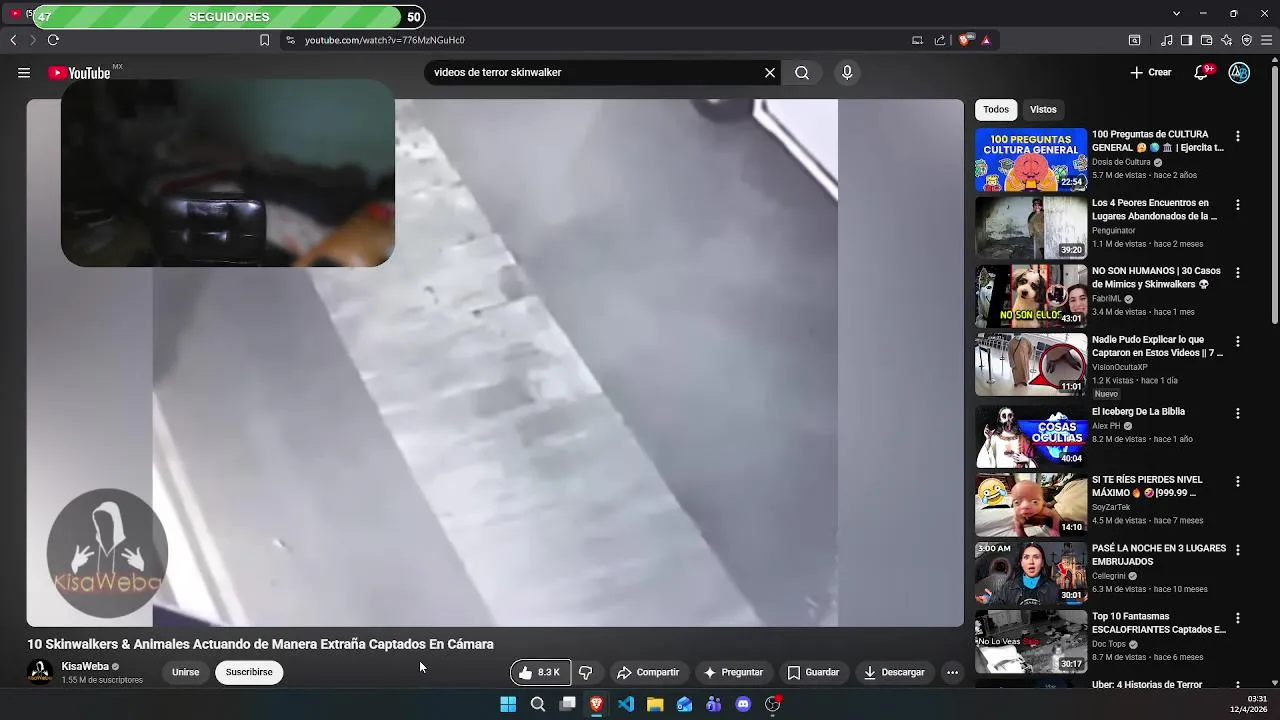Open Top 10 Fantasmas Escalofriantes video
Viewport: 1280px width, 720px height.
pos(1031,641)
